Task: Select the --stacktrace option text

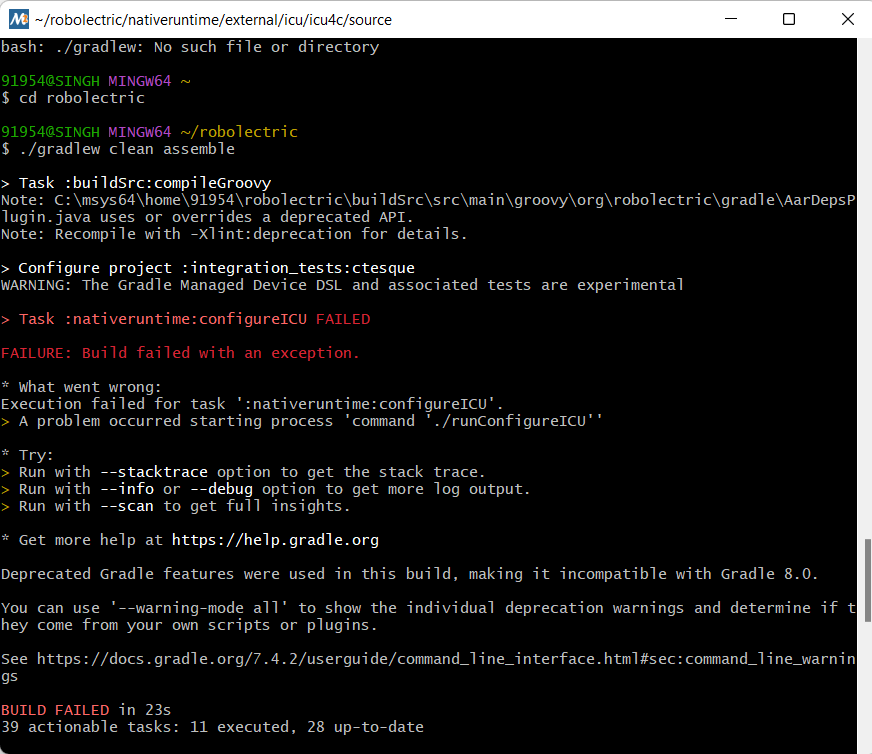Action: [x=153, y=471]
